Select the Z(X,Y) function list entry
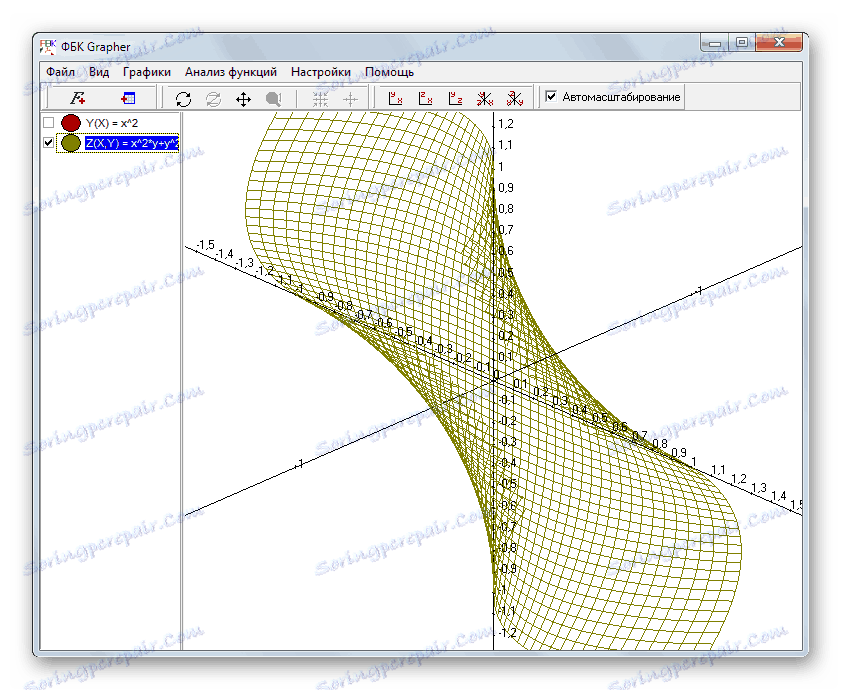Image resolution: width=842 pixels, height=690 pixels. coord(130,144)
